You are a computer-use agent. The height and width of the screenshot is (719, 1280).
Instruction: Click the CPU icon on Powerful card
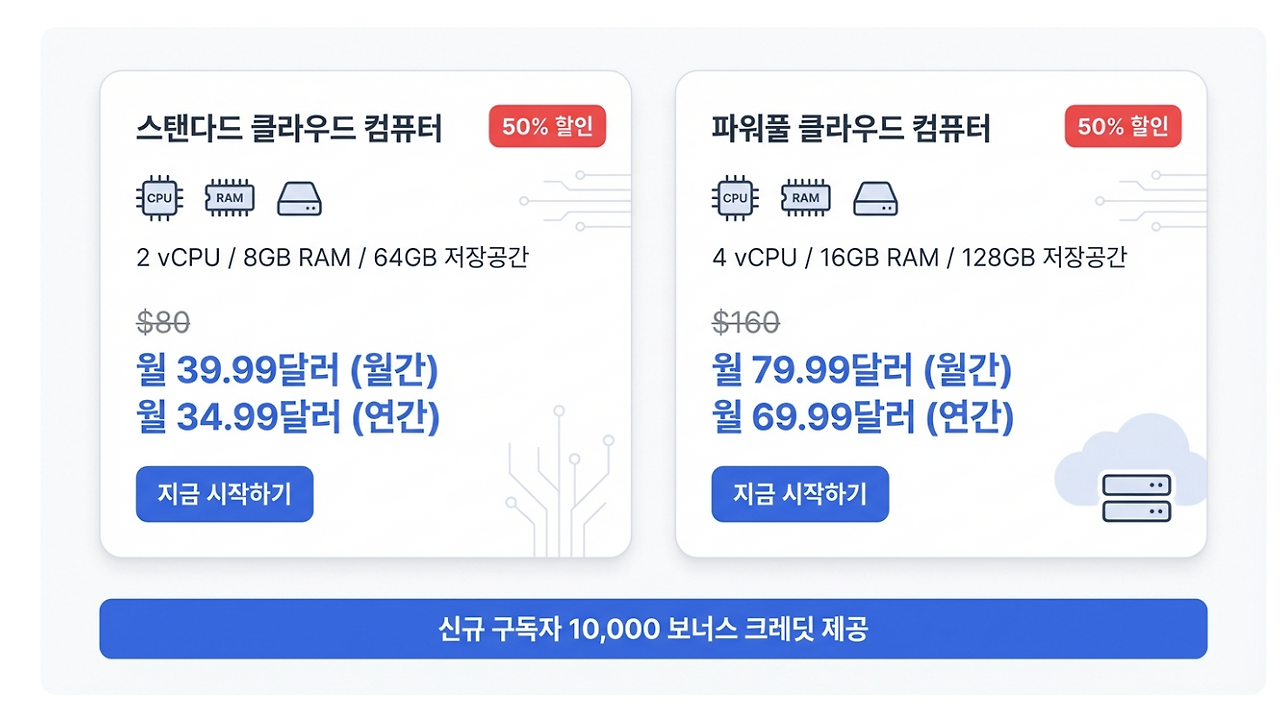point(735,198)
